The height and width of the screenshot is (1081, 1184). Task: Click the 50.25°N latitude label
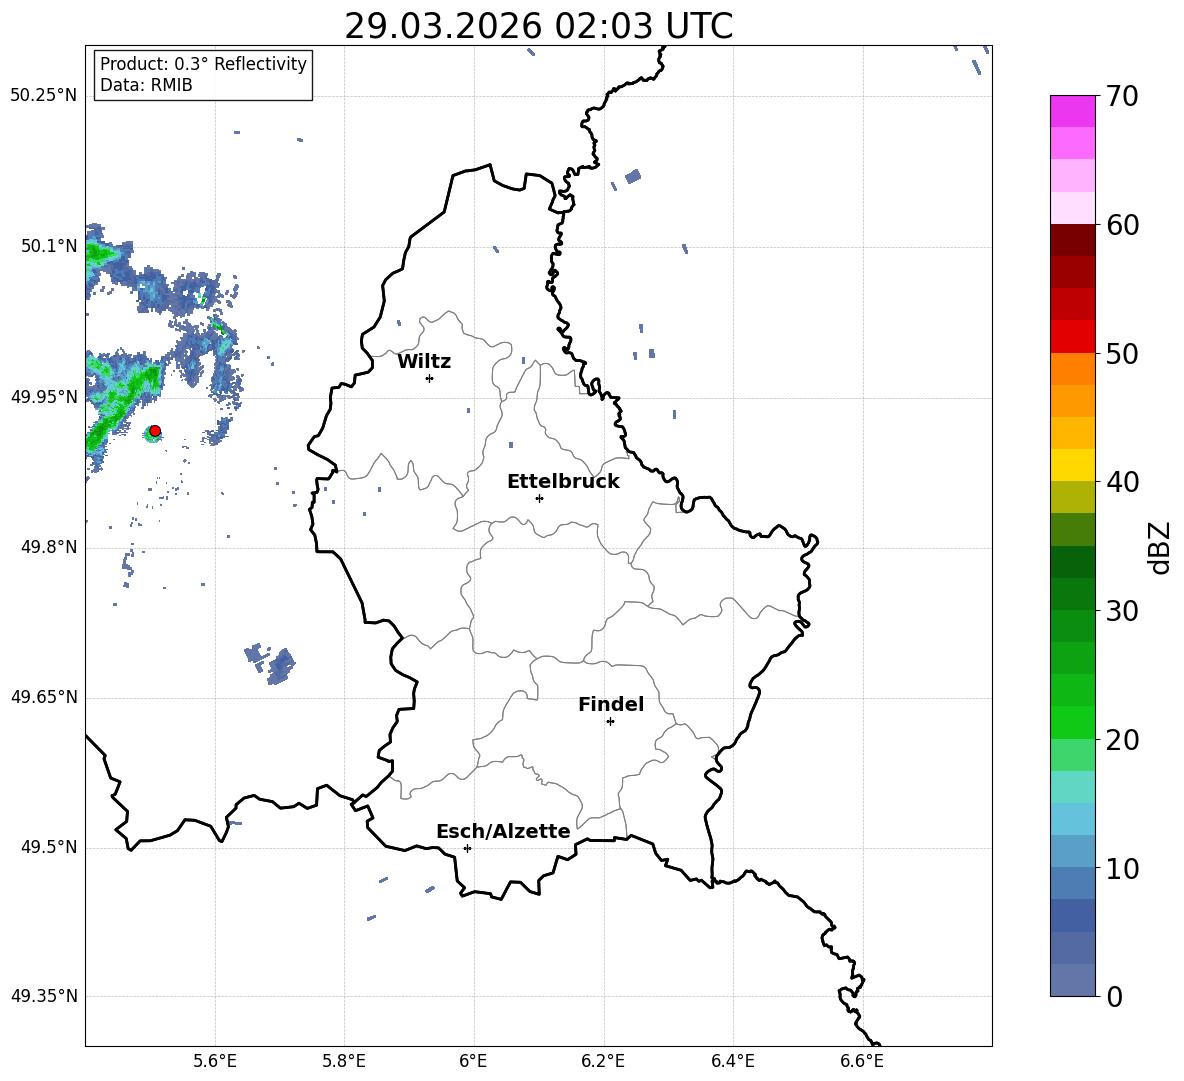click(44, 96)
